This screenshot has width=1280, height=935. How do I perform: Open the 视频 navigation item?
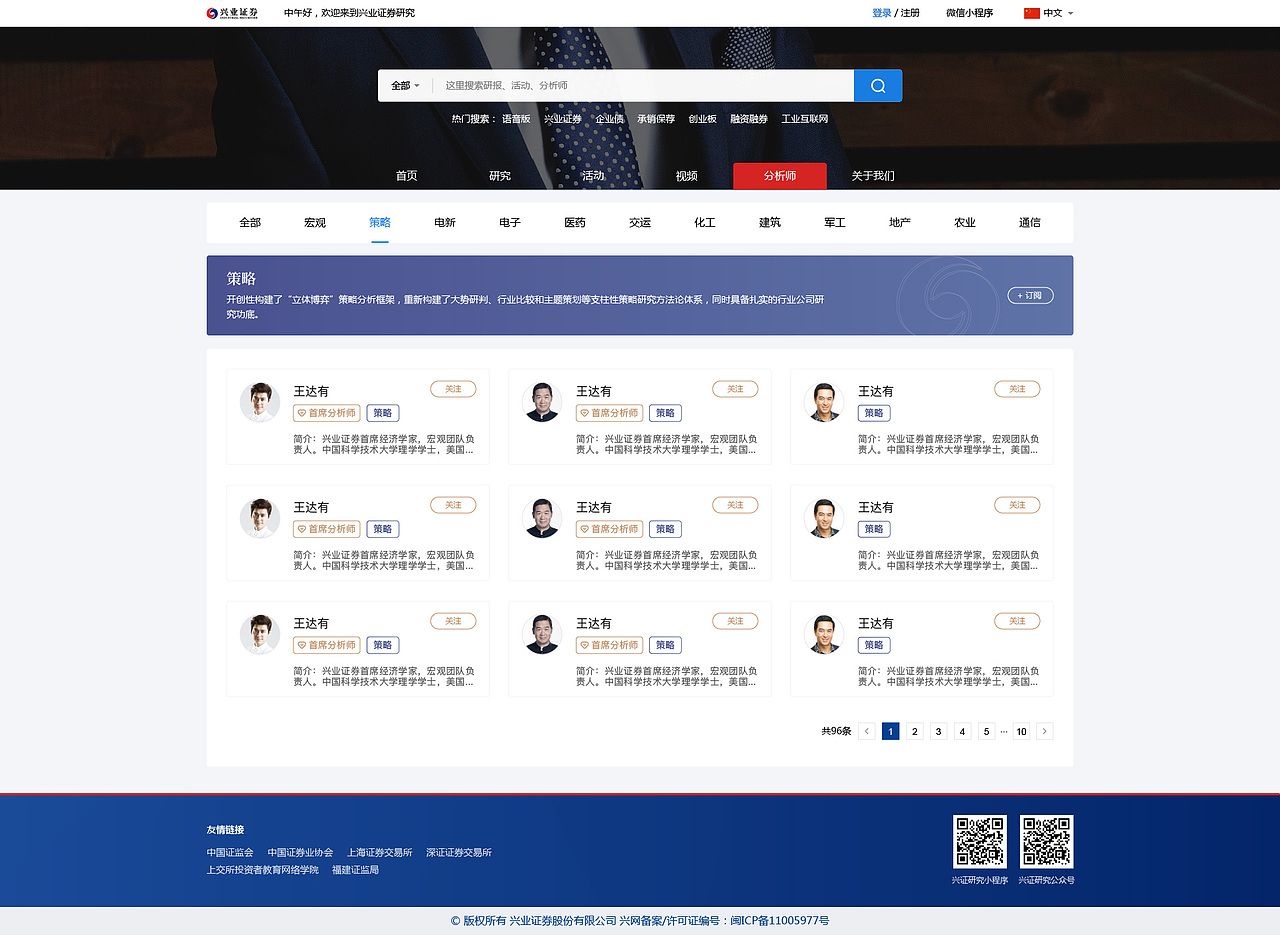pyautogui.click(x=686, y=176)
